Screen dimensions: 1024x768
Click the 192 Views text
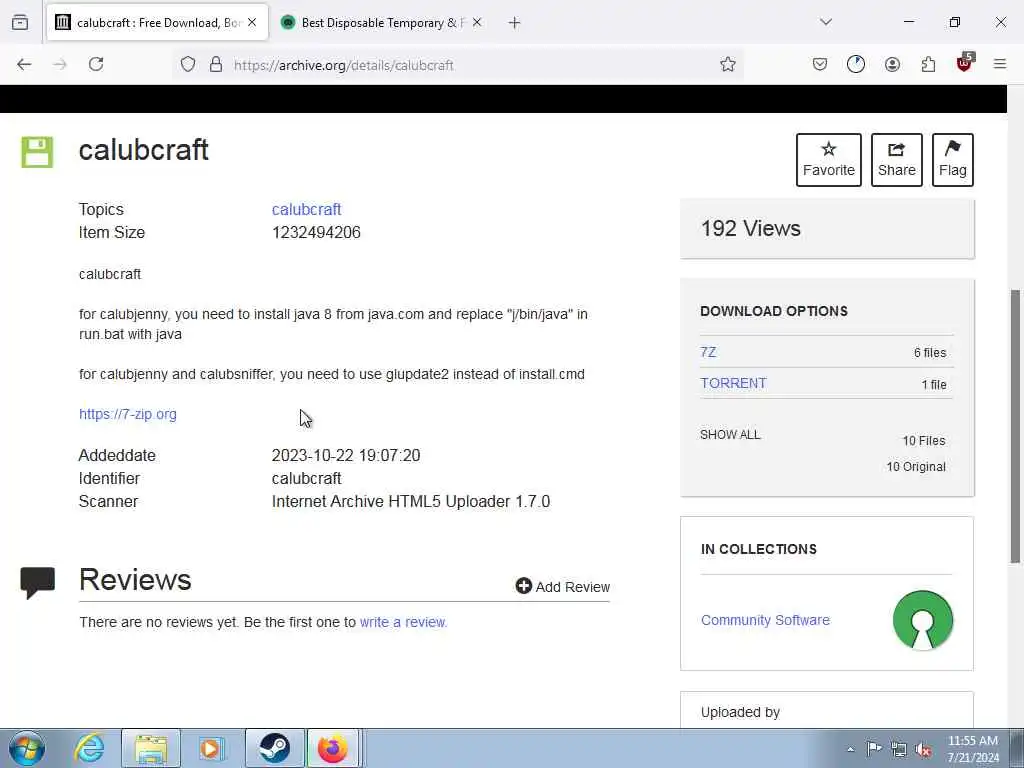point(750,229)
